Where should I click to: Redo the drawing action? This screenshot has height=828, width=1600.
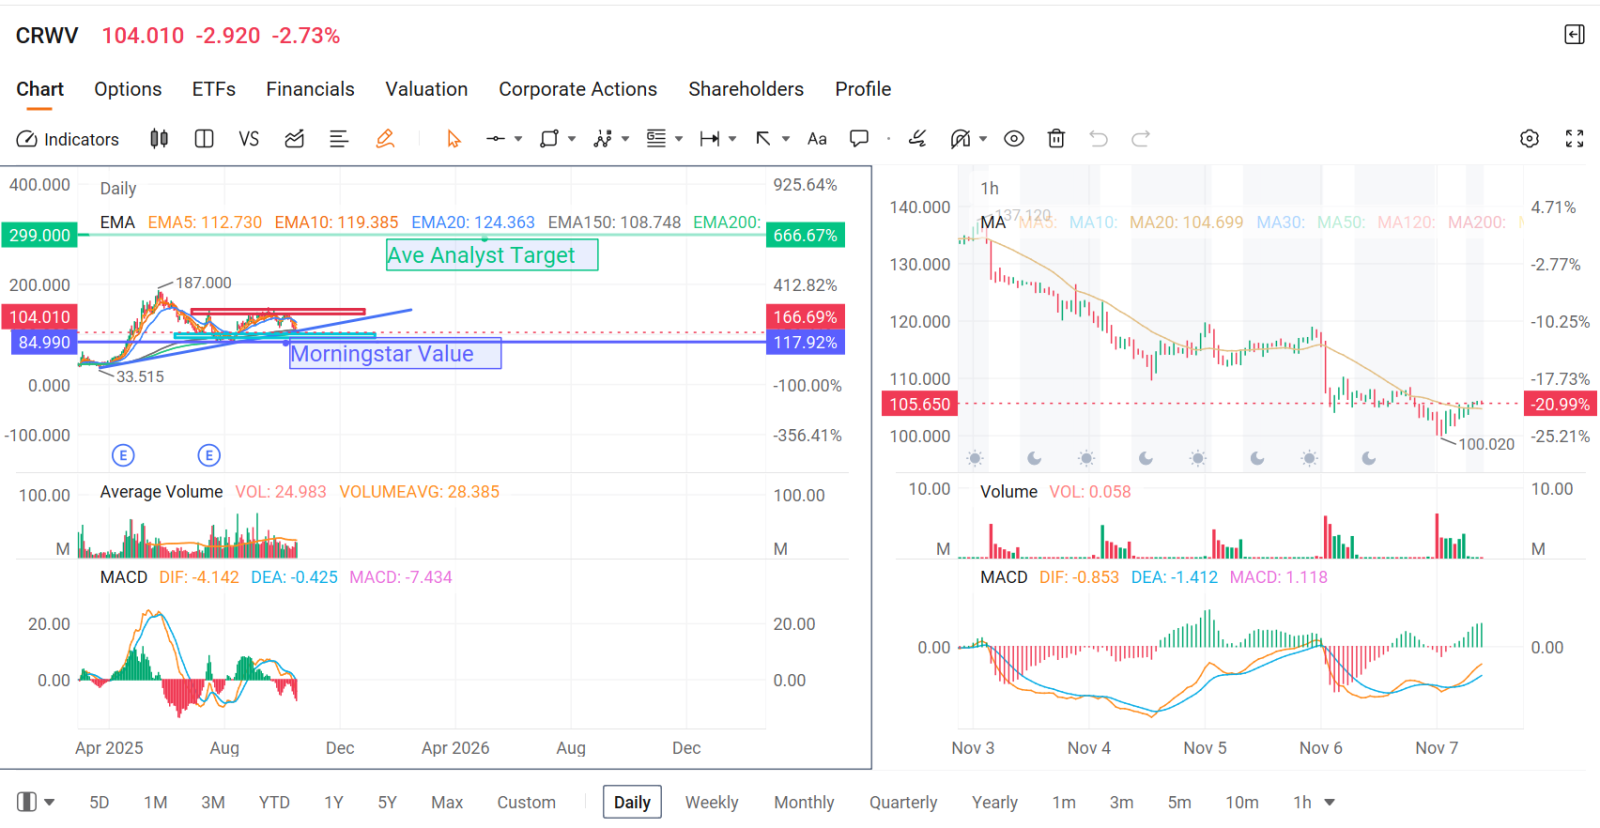1141,139
